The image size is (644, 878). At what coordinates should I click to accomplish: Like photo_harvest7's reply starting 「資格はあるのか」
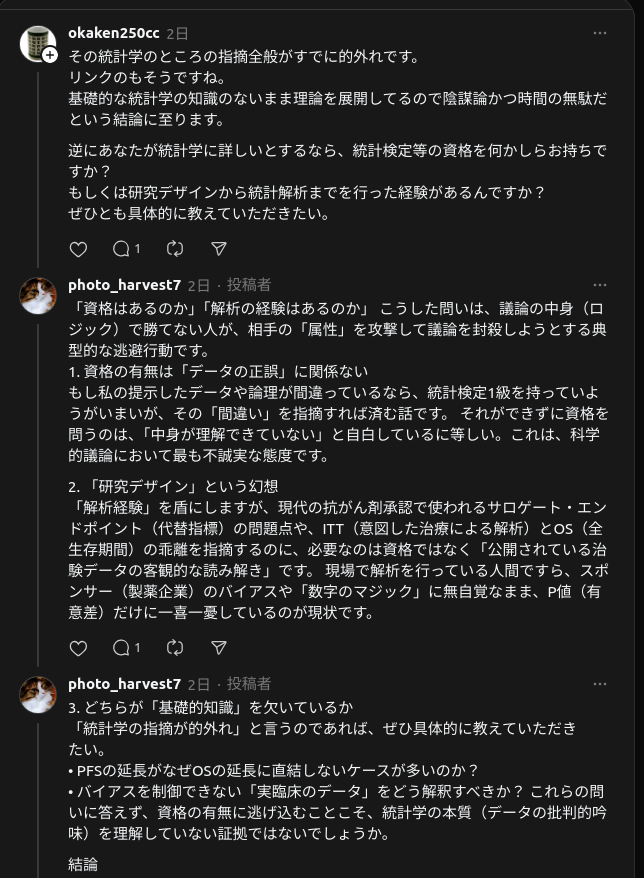coord(78,648)
